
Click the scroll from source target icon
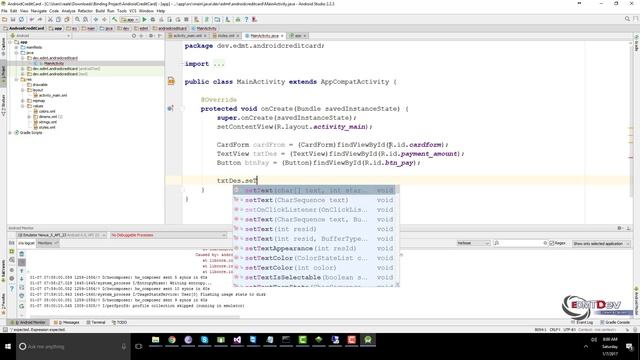click(133, 36)
